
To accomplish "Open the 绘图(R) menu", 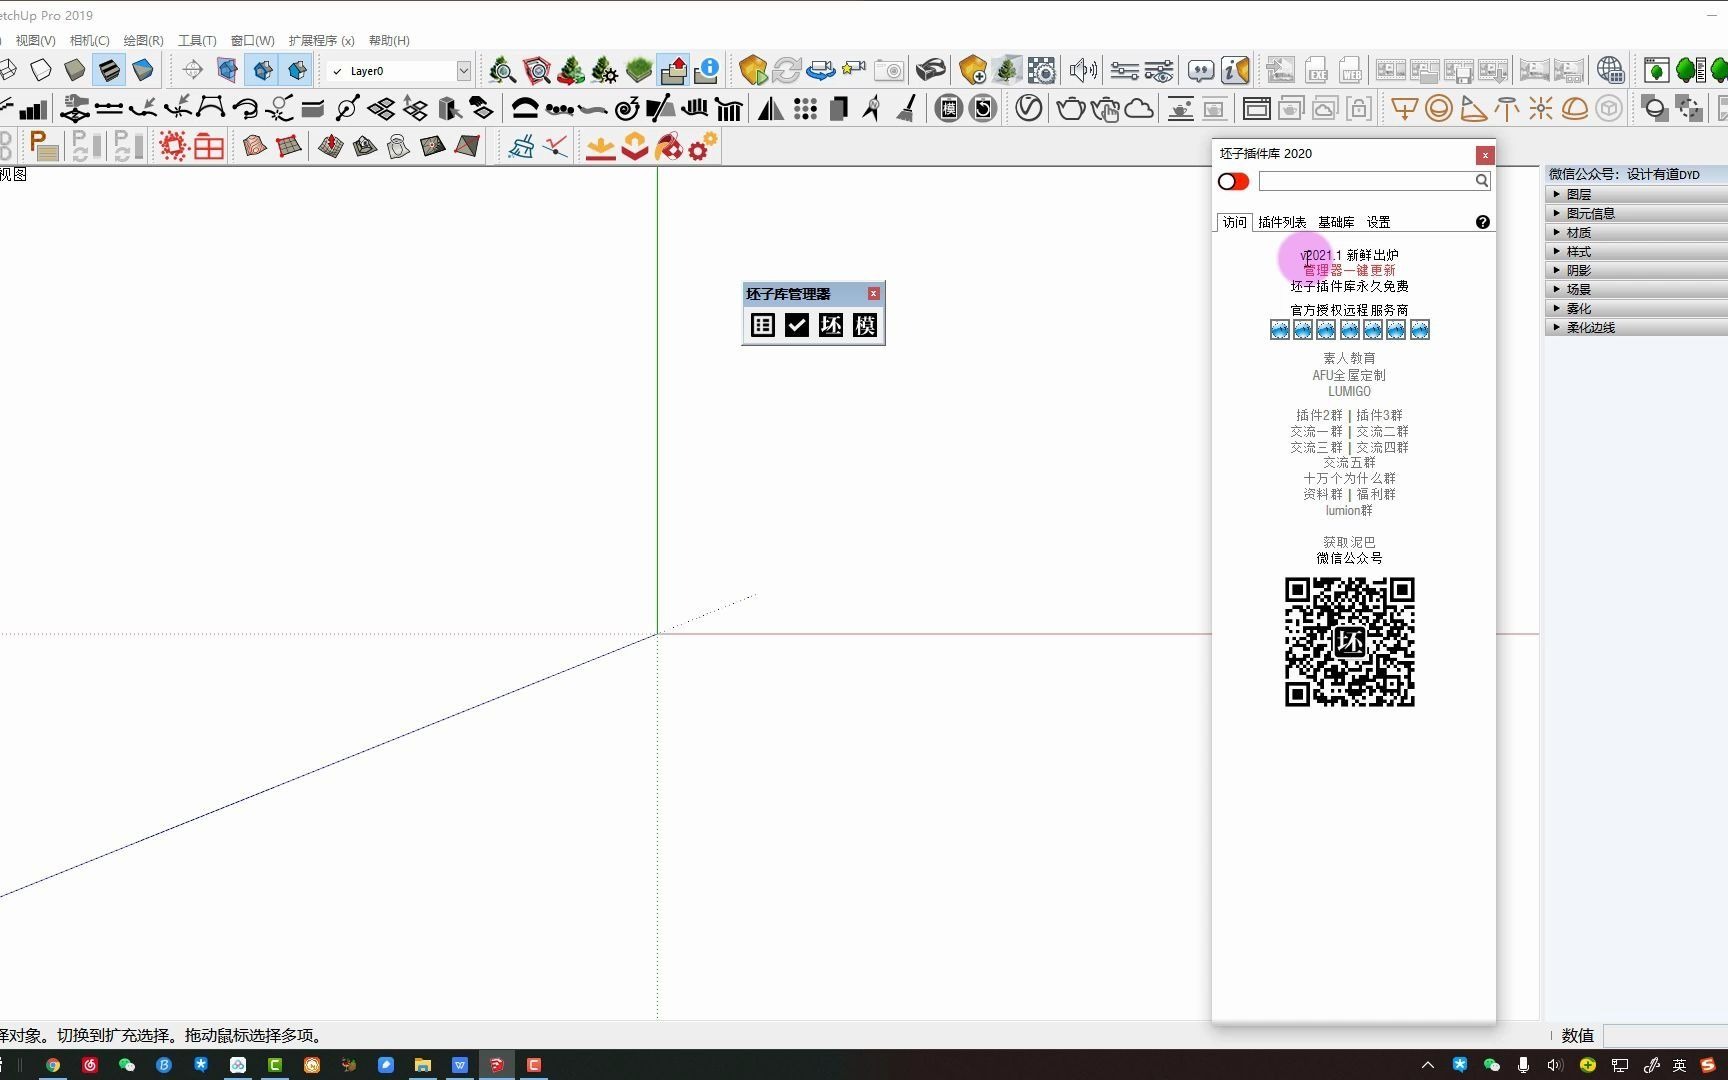I will coord(143,41).
